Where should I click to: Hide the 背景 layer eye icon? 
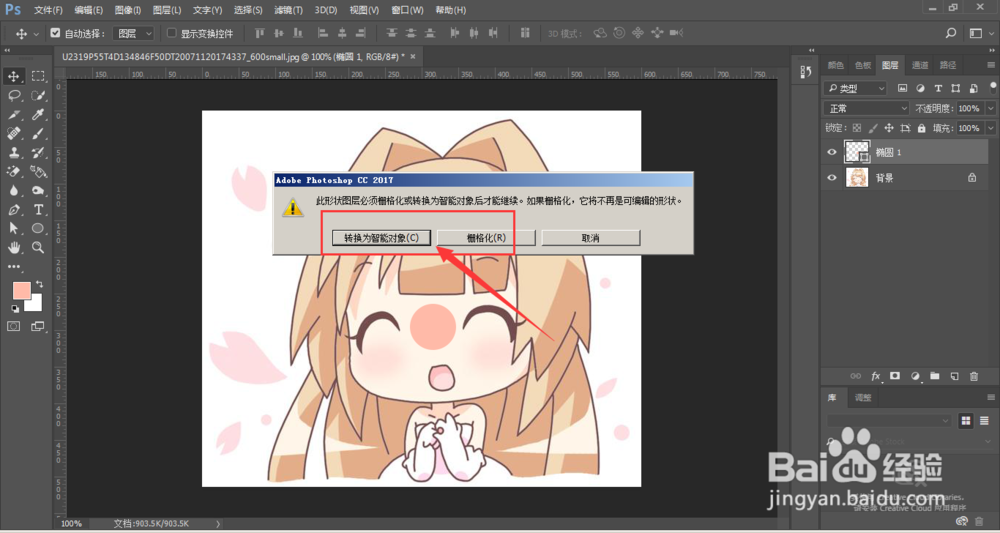click(832, 178)
